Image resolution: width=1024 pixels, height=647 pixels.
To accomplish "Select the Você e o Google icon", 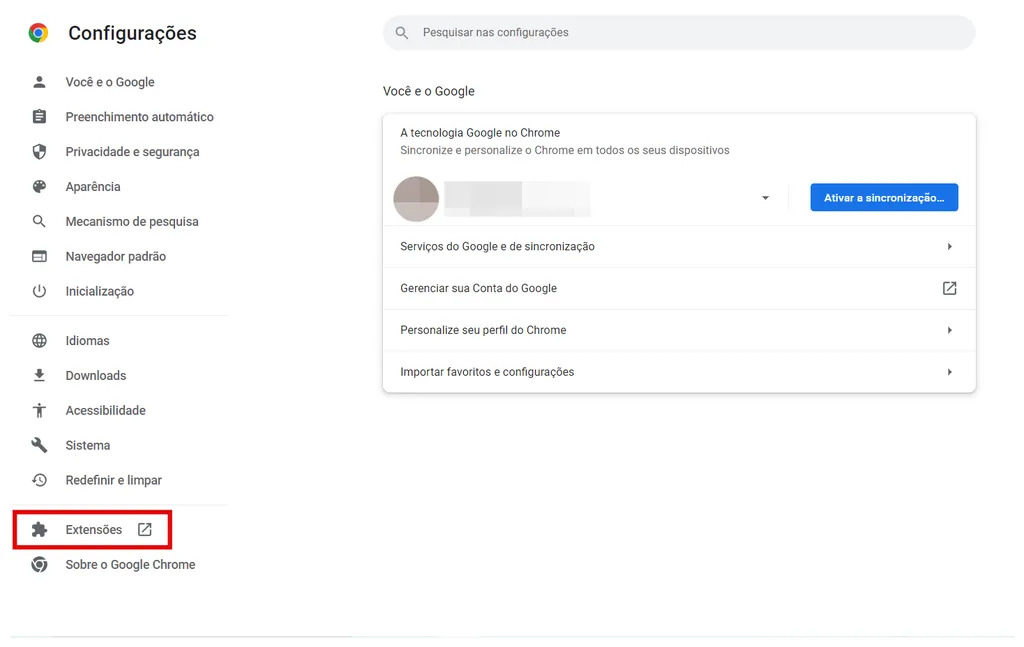I will tap(38, 81).
